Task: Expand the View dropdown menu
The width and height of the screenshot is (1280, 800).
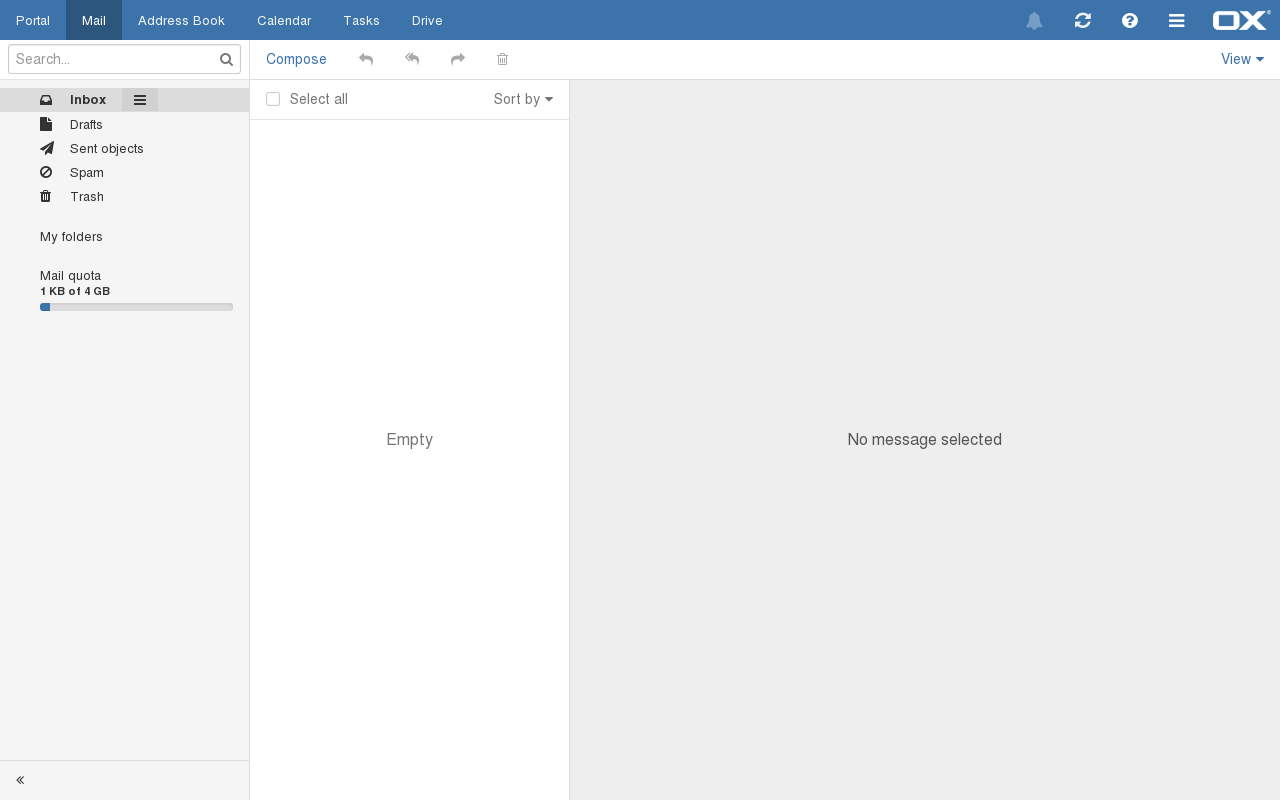Action: pos(1242,59)
